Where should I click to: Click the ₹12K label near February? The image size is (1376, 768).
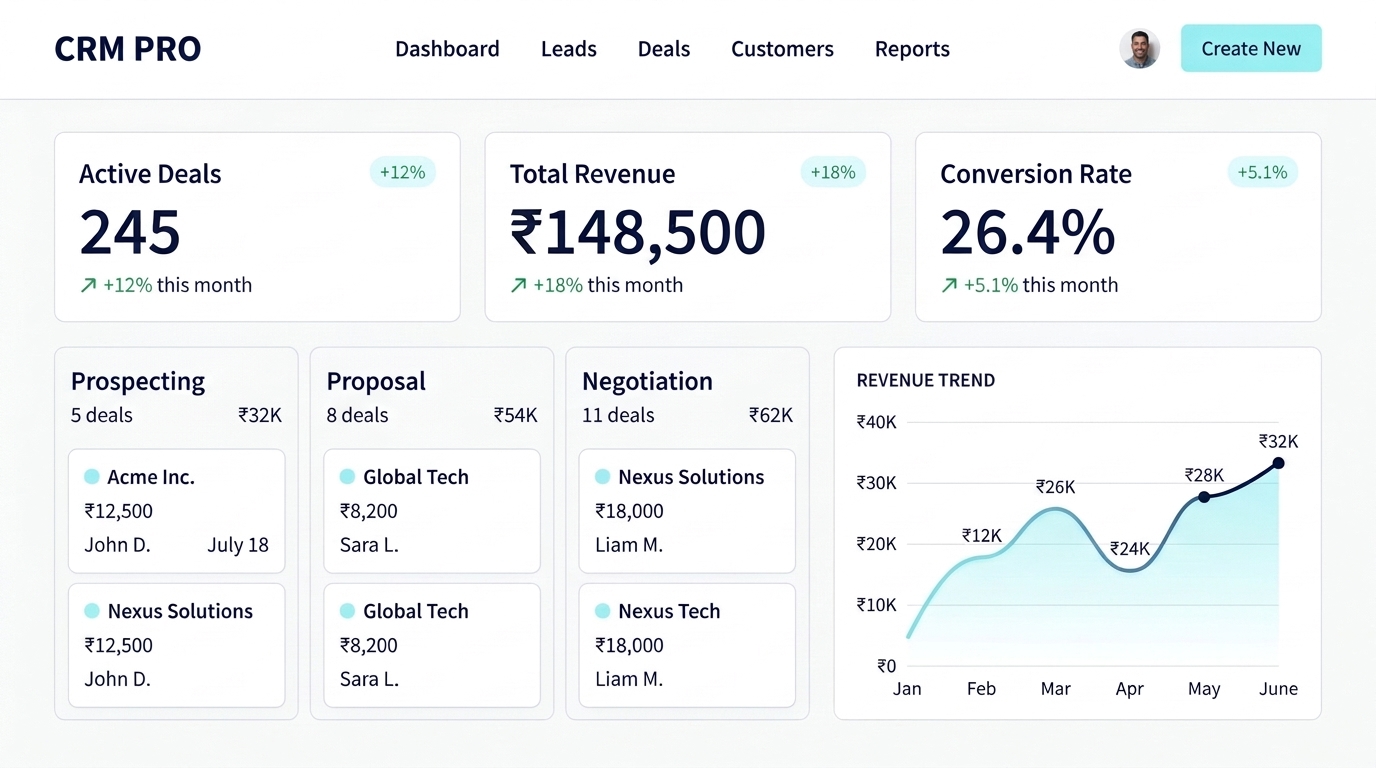click(982, 536)
